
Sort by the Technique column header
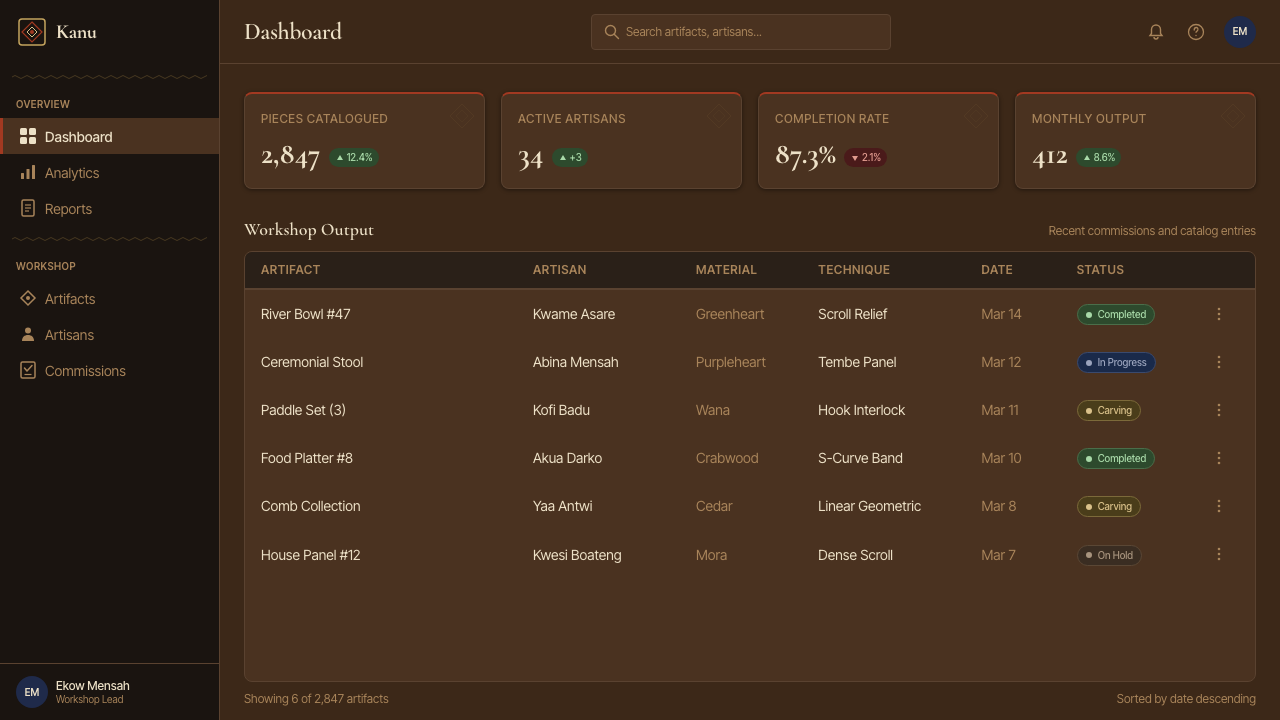pyautogui.click(x=854, y=270)
